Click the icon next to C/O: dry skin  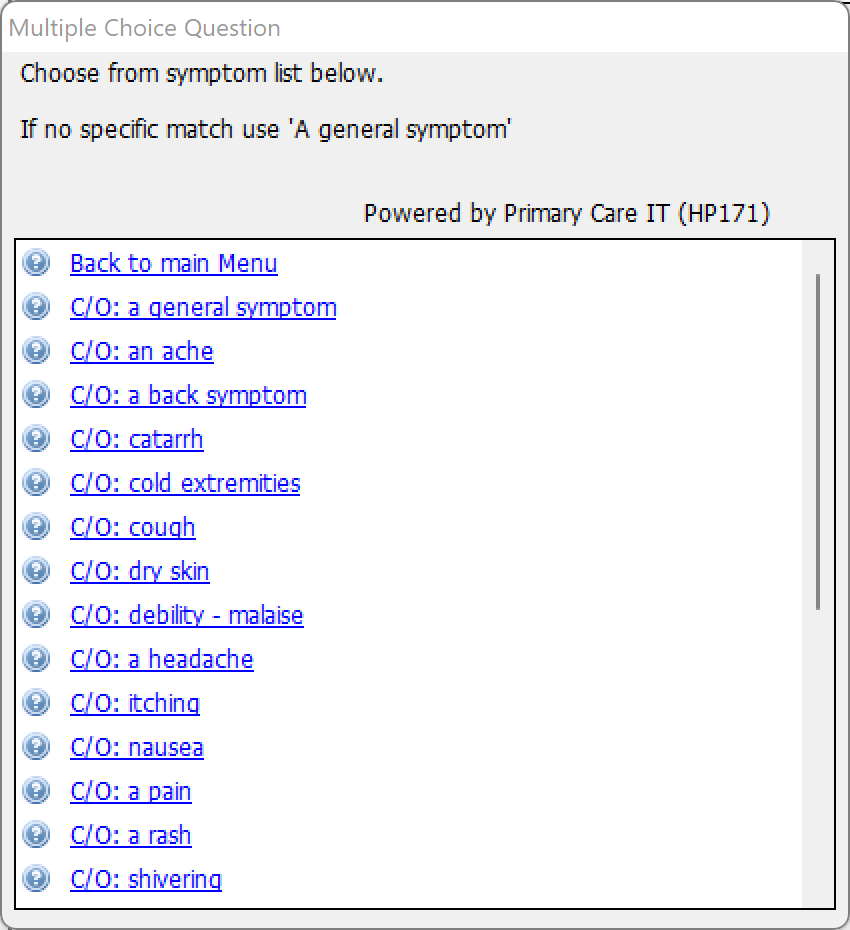pyautogui.click(x=36, y=571)
